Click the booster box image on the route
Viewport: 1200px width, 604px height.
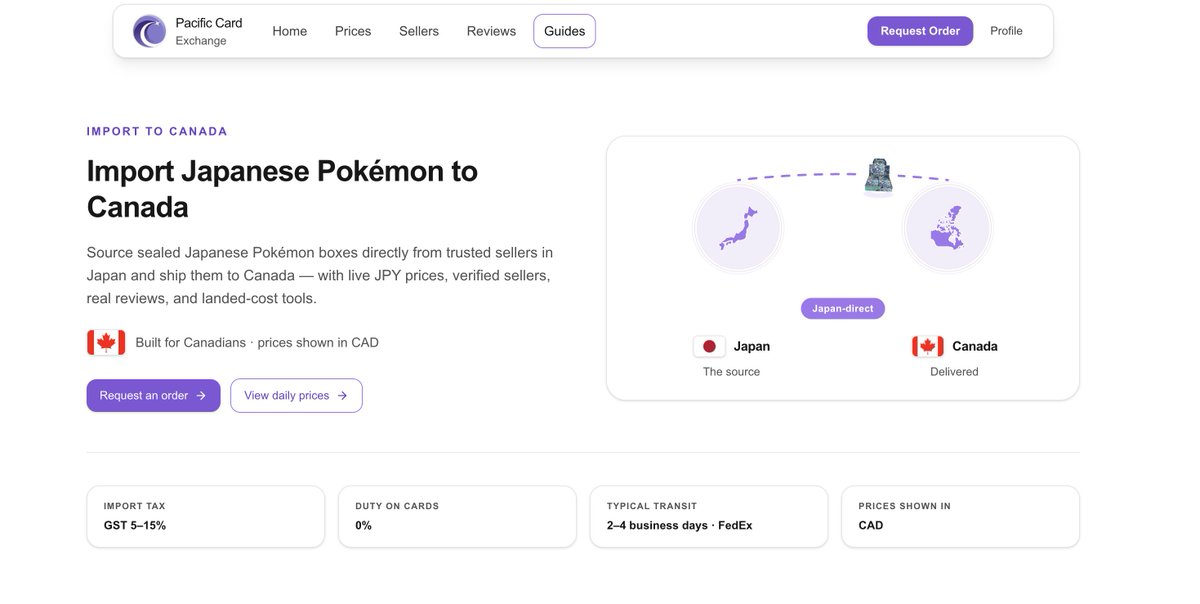coord(878,176)
